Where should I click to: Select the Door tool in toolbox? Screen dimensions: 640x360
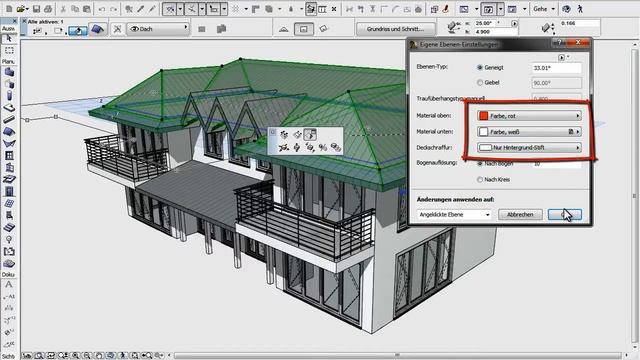pyautogui.click(x=9, y=191)
